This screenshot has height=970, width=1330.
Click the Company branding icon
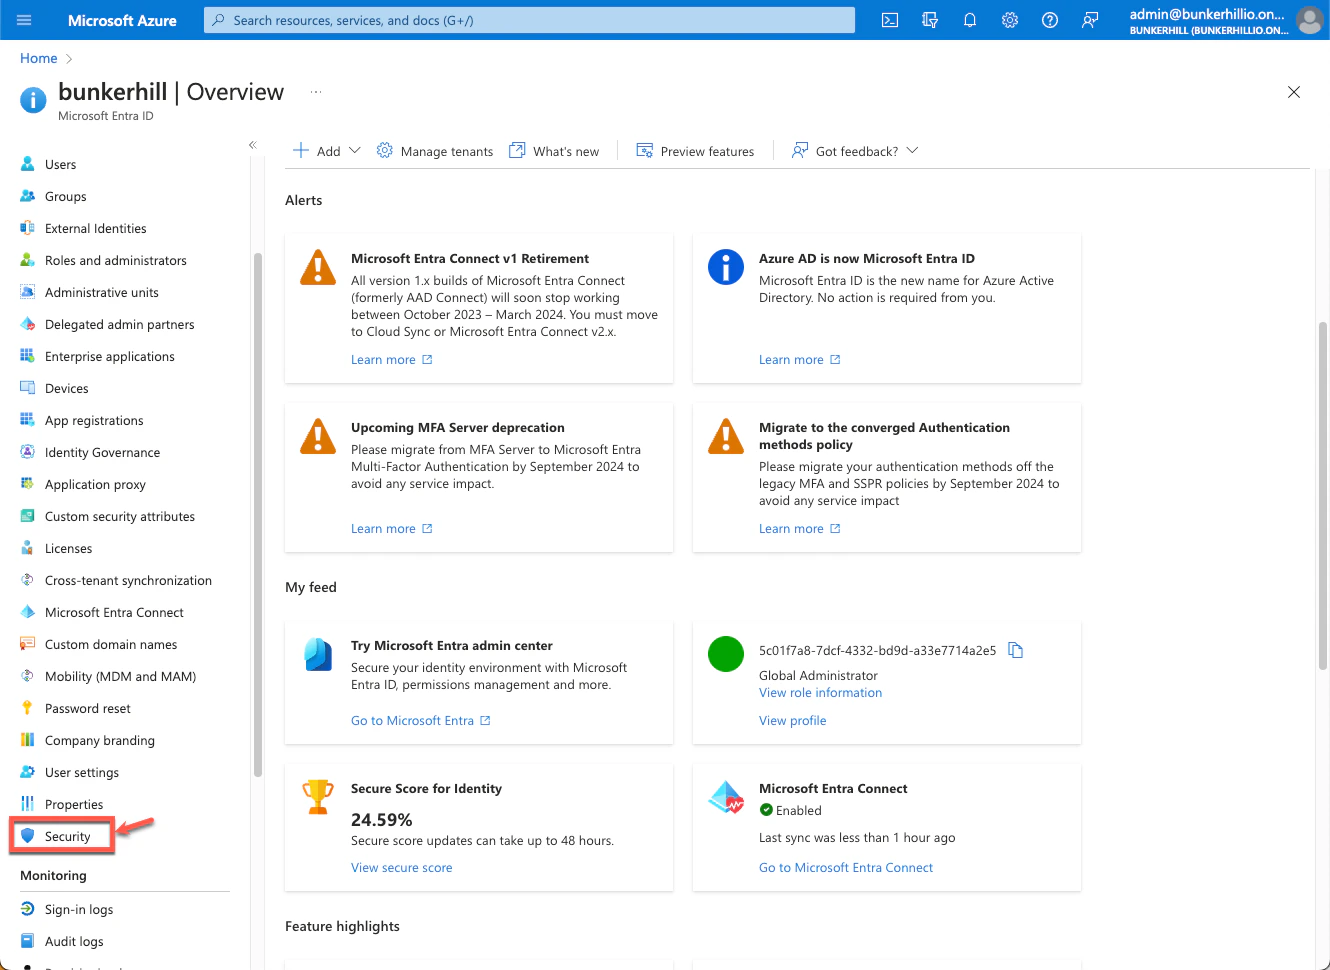(x=28, y=740)
